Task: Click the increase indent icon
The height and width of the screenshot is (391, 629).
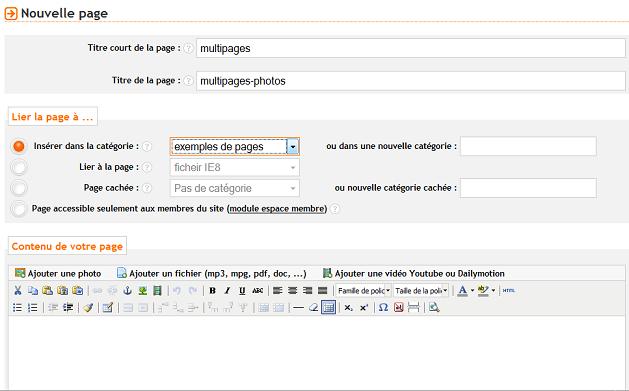Action: pyautogui.click(x=68, y=308)
